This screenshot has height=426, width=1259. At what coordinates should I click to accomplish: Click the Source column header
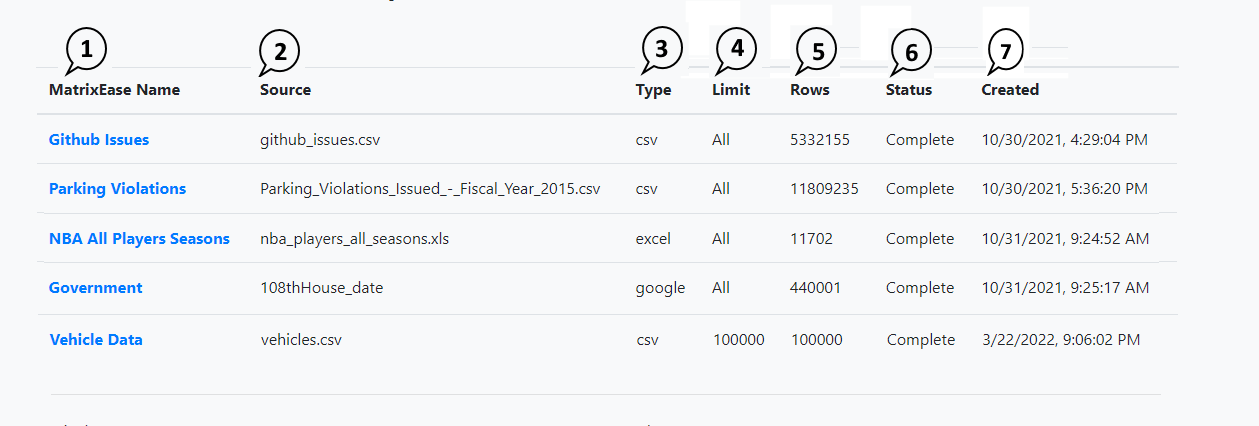[x=285, y=90]
